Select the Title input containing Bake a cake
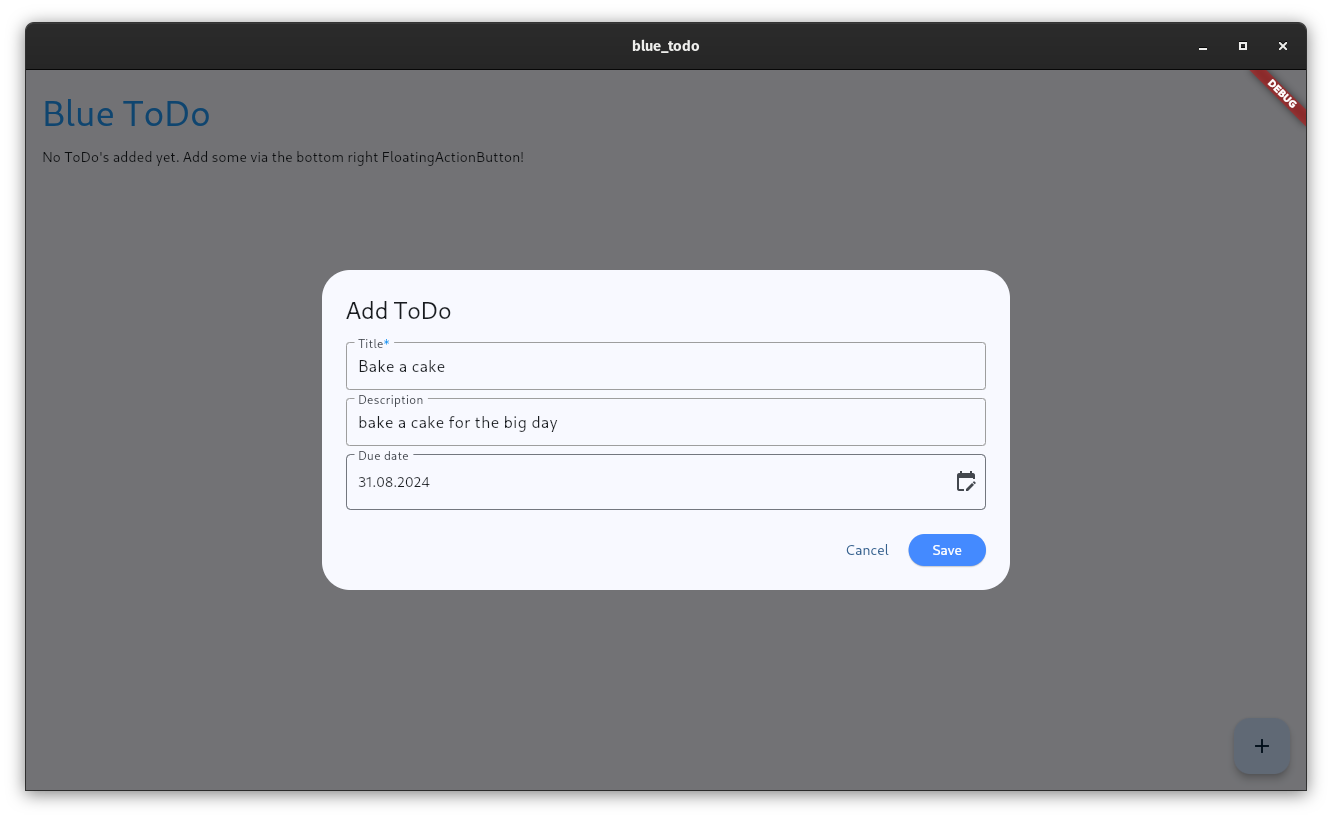This screenshot has height=819, width=1332. (665, 366)
